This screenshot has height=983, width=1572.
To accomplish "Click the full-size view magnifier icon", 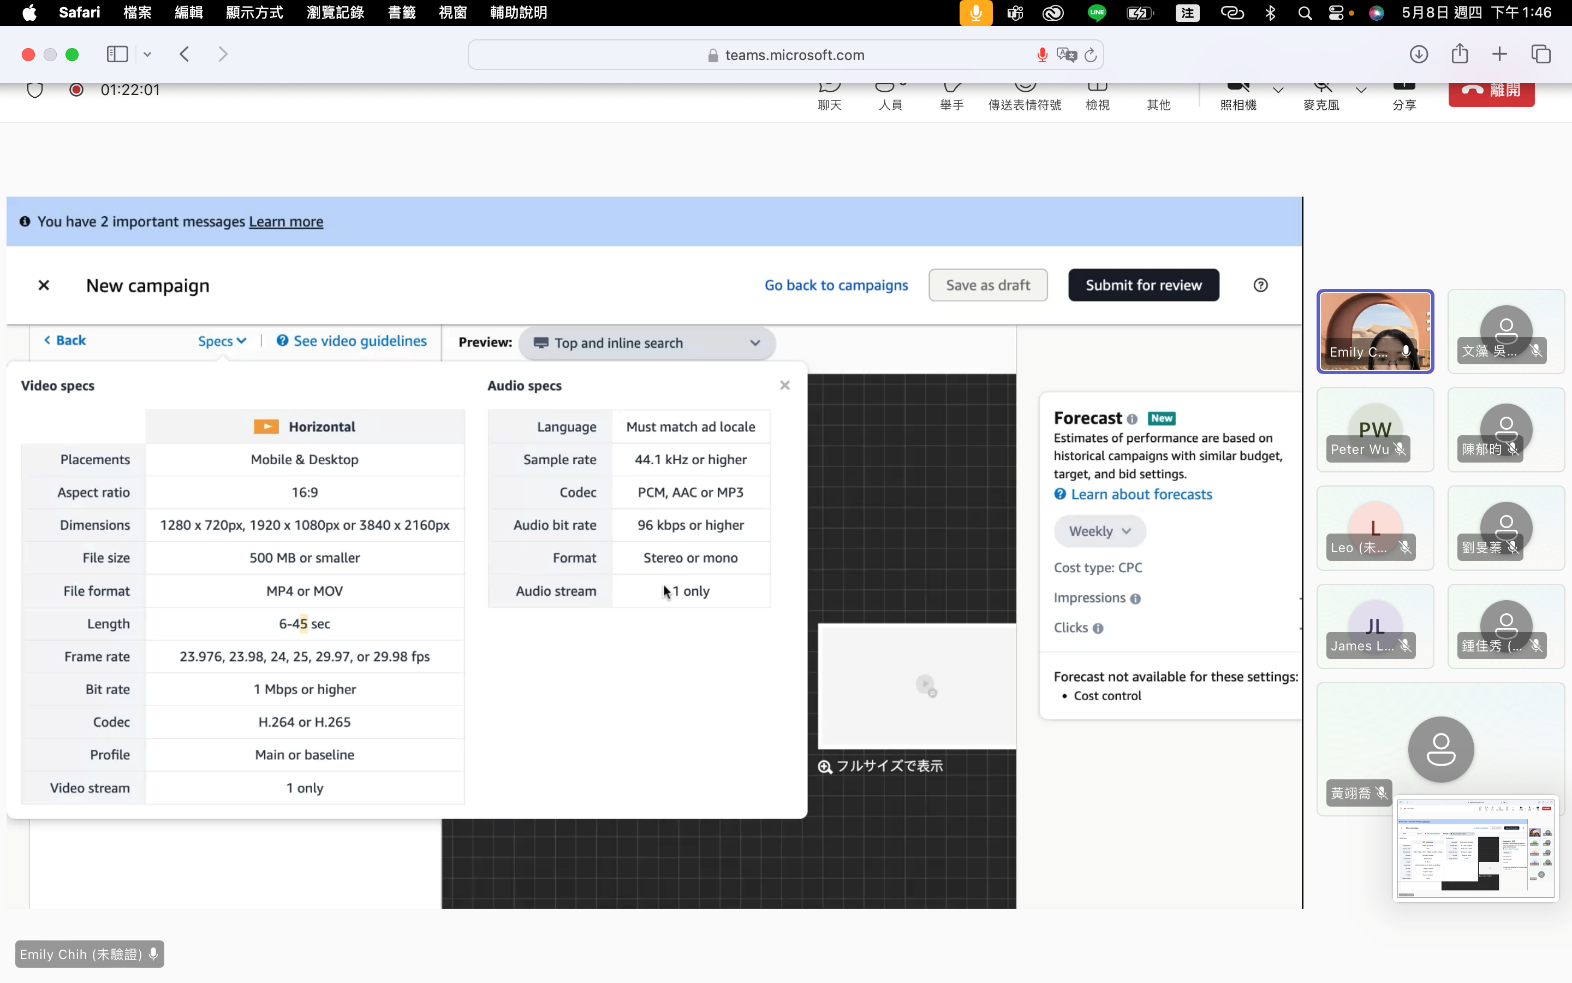I will click(825, 767).
